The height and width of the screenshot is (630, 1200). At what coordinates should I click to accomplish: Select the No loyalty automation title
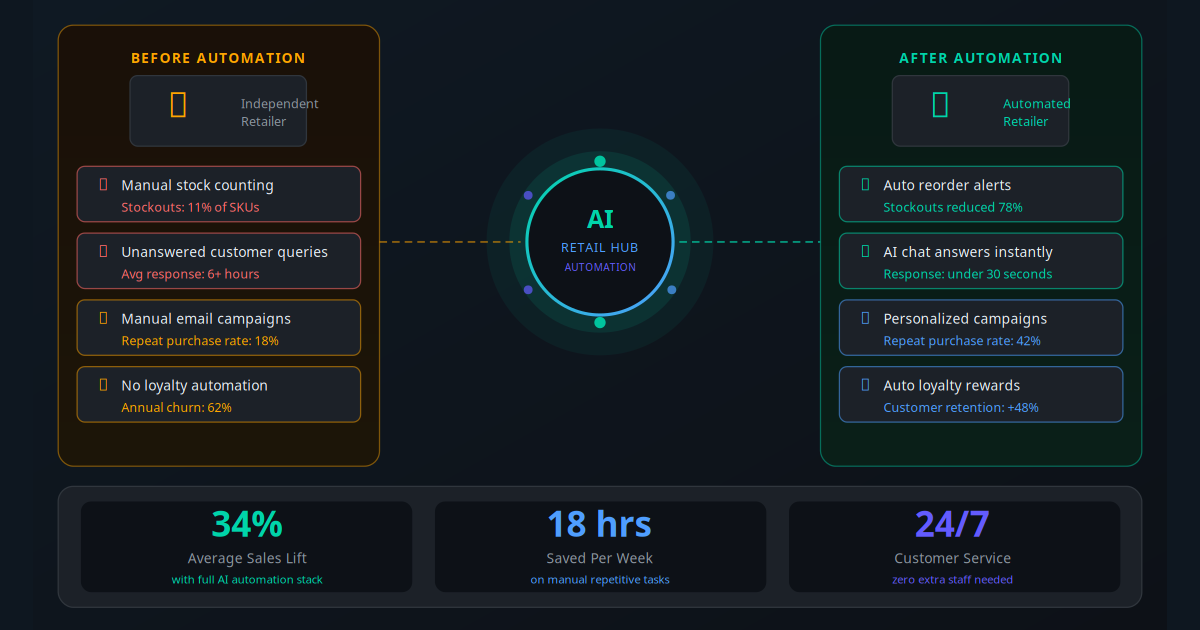194,386
